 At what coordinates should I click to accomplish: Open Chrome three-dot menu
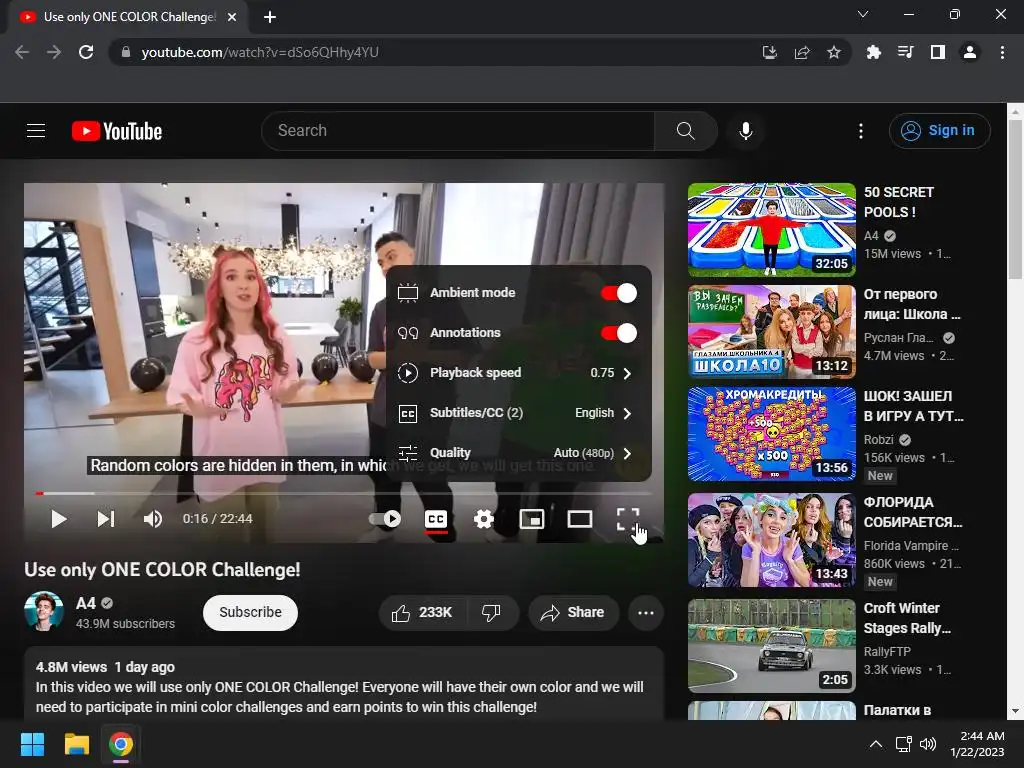point(1002,52)
